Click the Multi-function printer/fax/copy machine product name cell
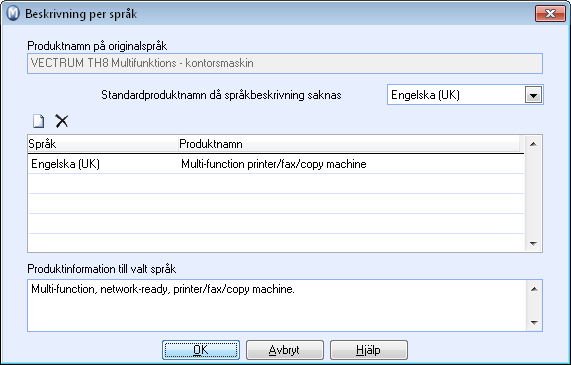This screenshot has width=571, height=365. [x=274, y=164]
